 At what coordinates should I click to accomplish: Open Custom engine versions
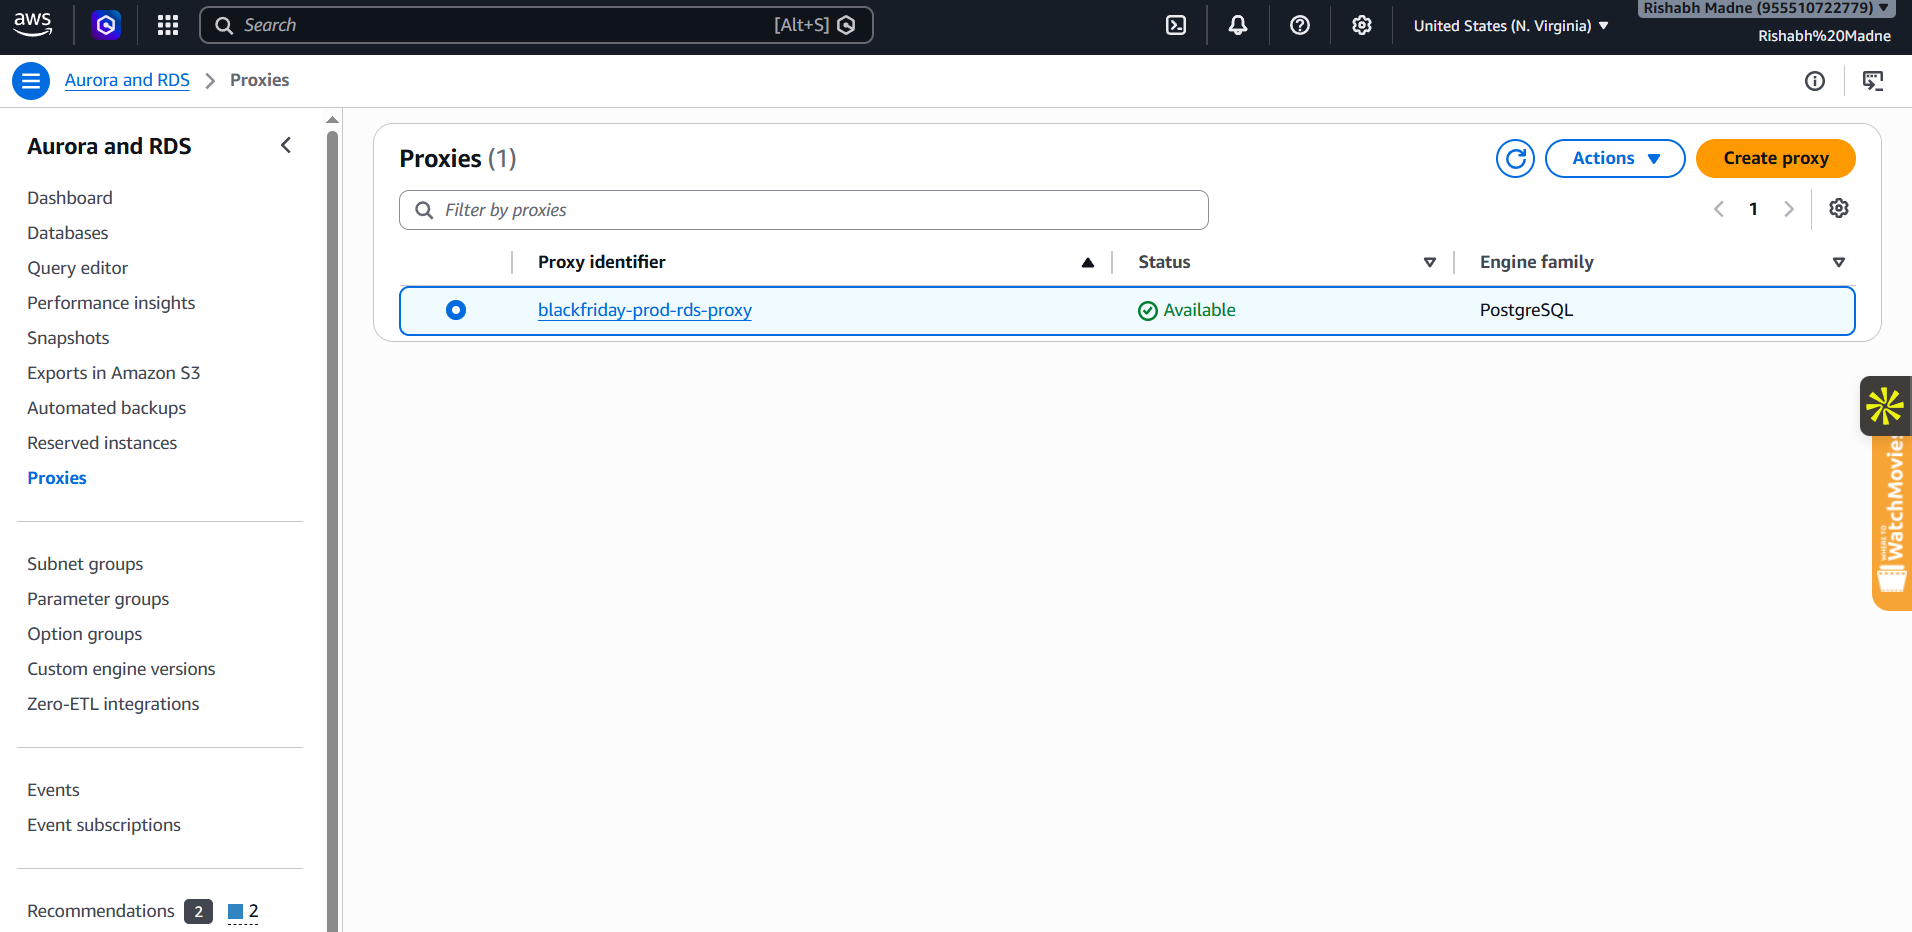click(121, 669)
